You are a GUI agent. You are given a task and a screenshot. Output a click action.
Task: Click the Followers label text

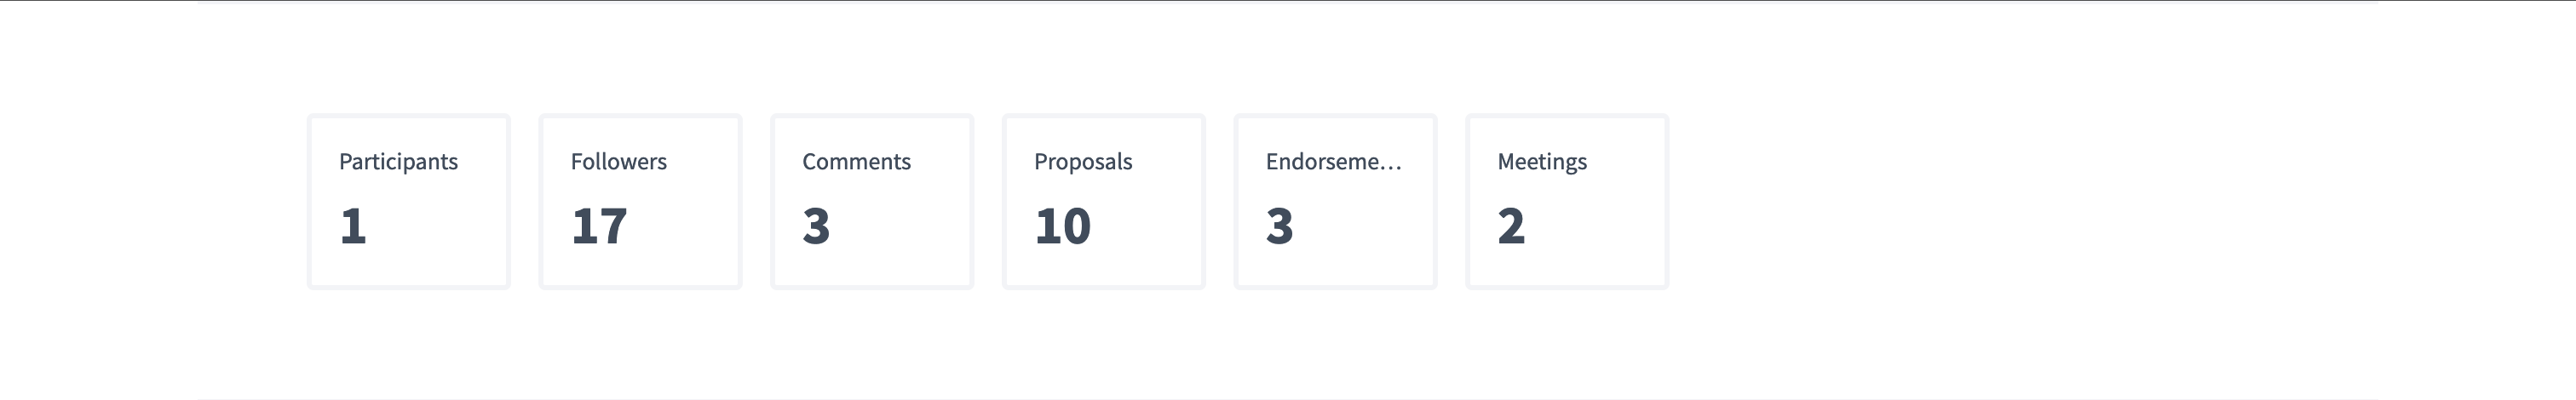coord(618,162)
